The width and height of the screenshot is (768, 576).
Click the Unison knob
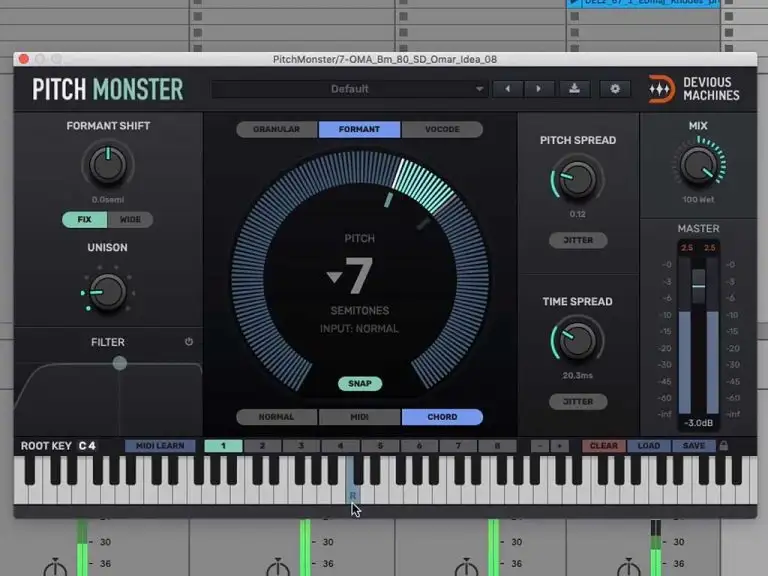107,292
